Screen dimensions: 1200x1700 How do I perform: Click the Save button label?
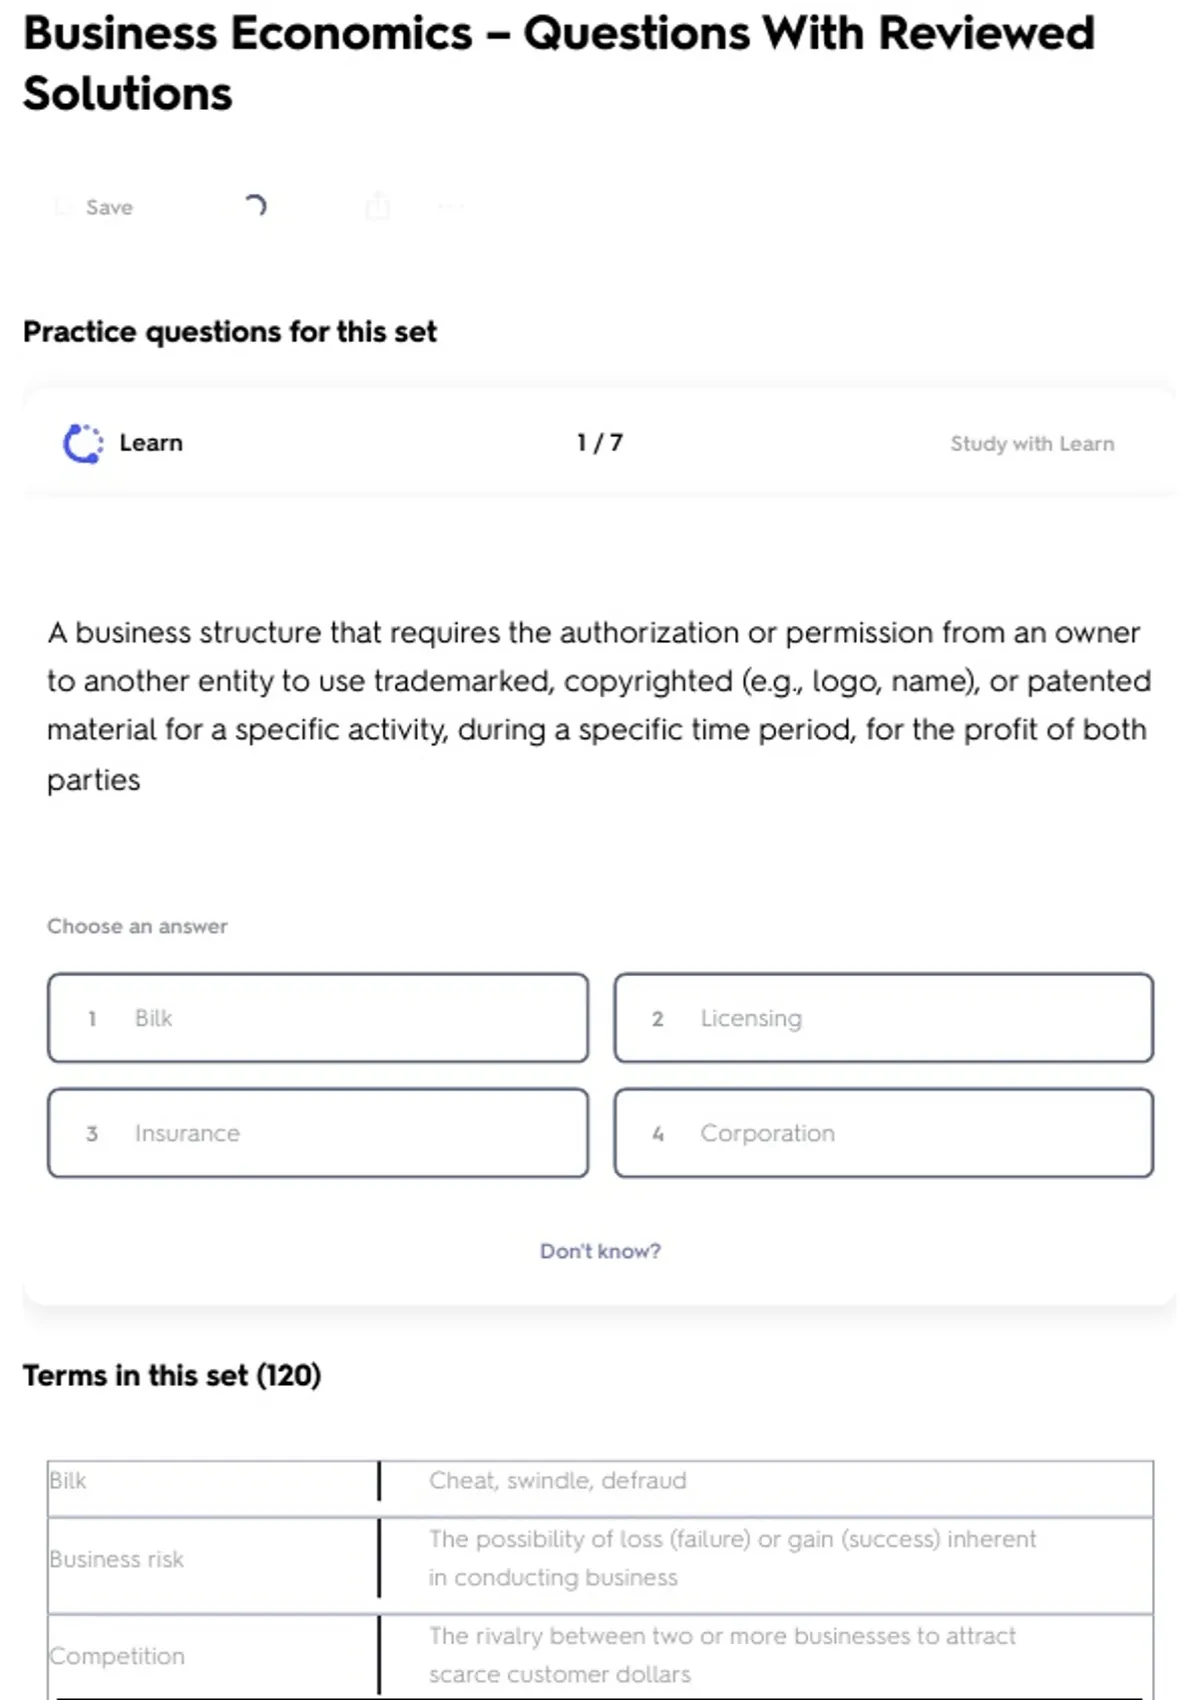[109, 207]
